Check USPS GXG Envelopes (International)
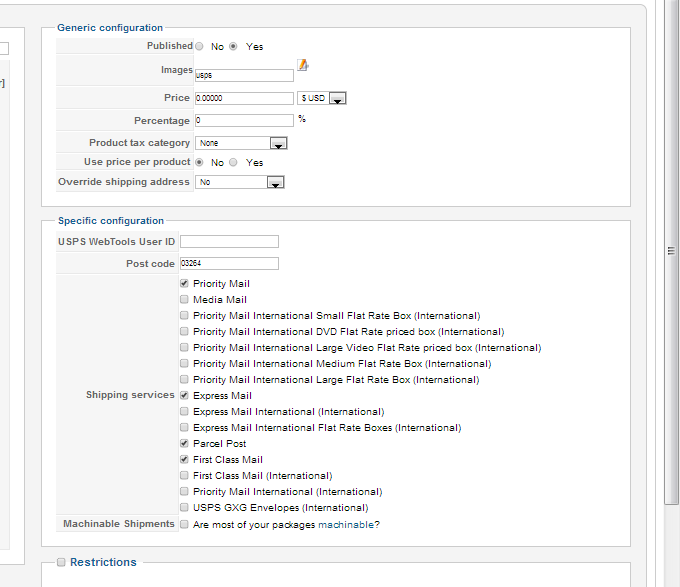Screen dimensions: 680x587 click(x=184, y=508)
